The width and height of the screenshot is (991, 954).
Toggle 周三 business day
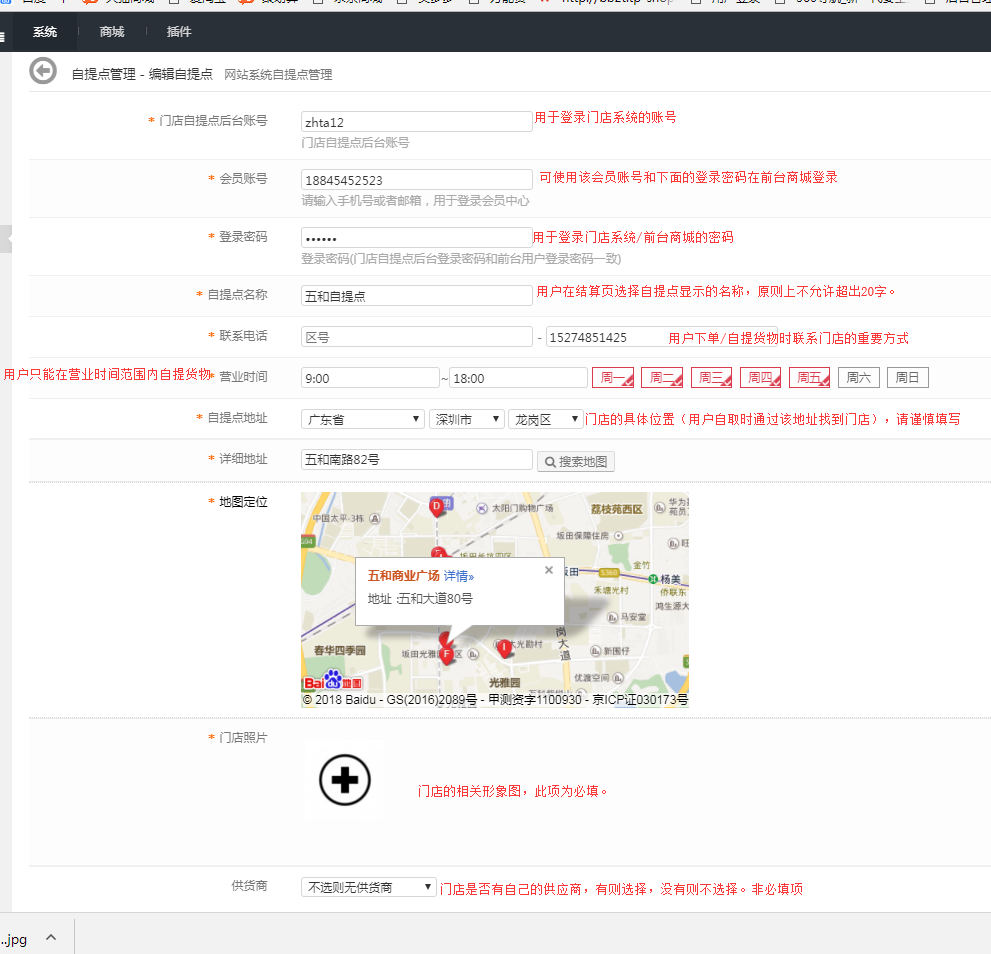pyautogui.click(x=711, y=378)
